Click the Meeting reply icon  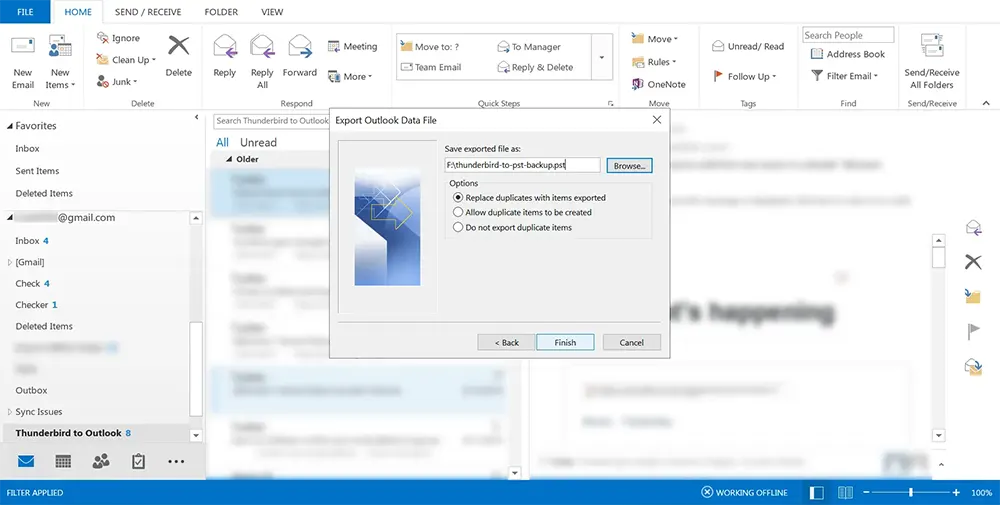coord(333,47)
